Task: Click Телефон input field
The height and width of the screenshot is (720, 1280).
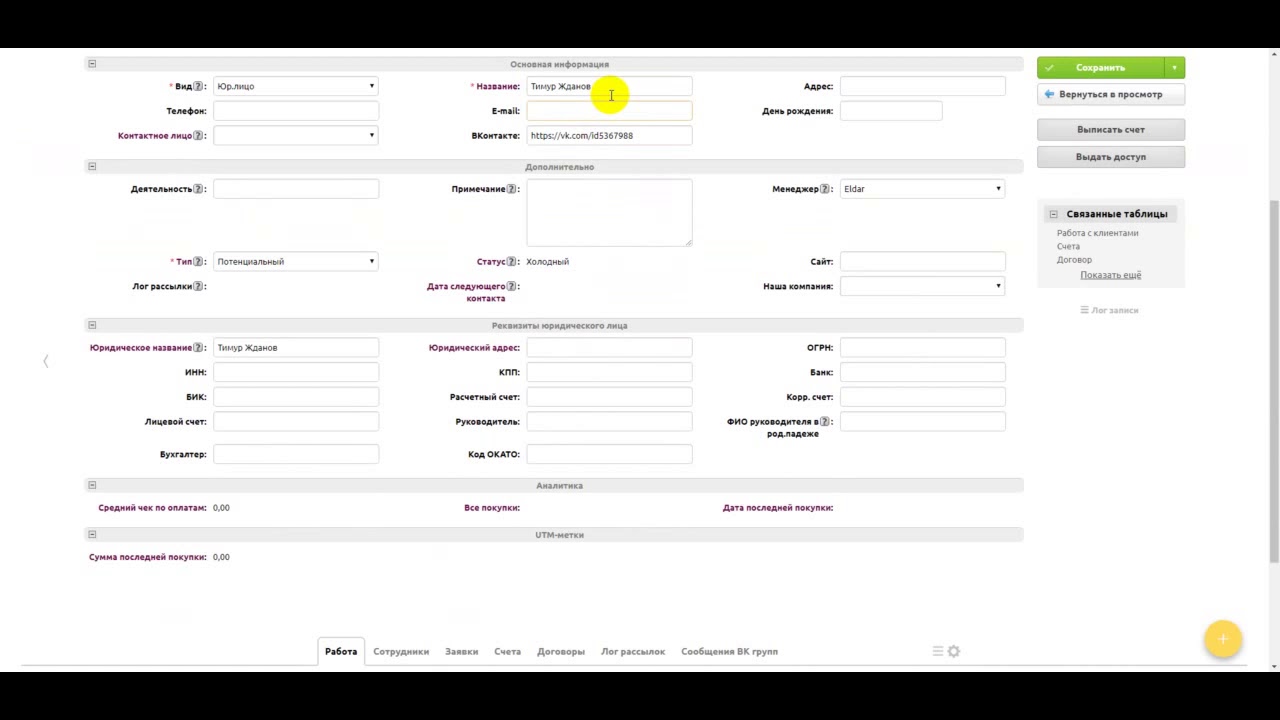Action: 296,111
